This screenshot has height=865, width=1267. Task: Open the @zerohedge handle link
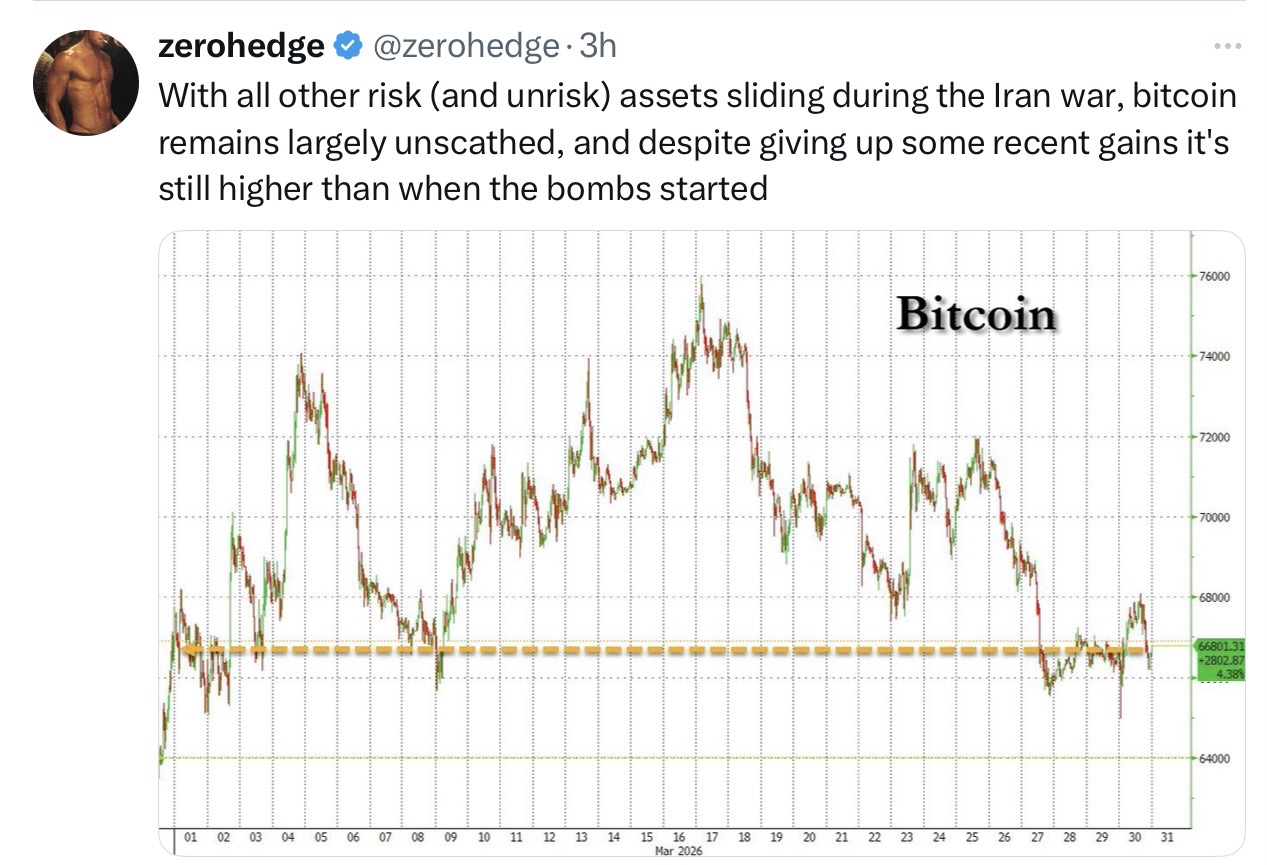(466, 46)
